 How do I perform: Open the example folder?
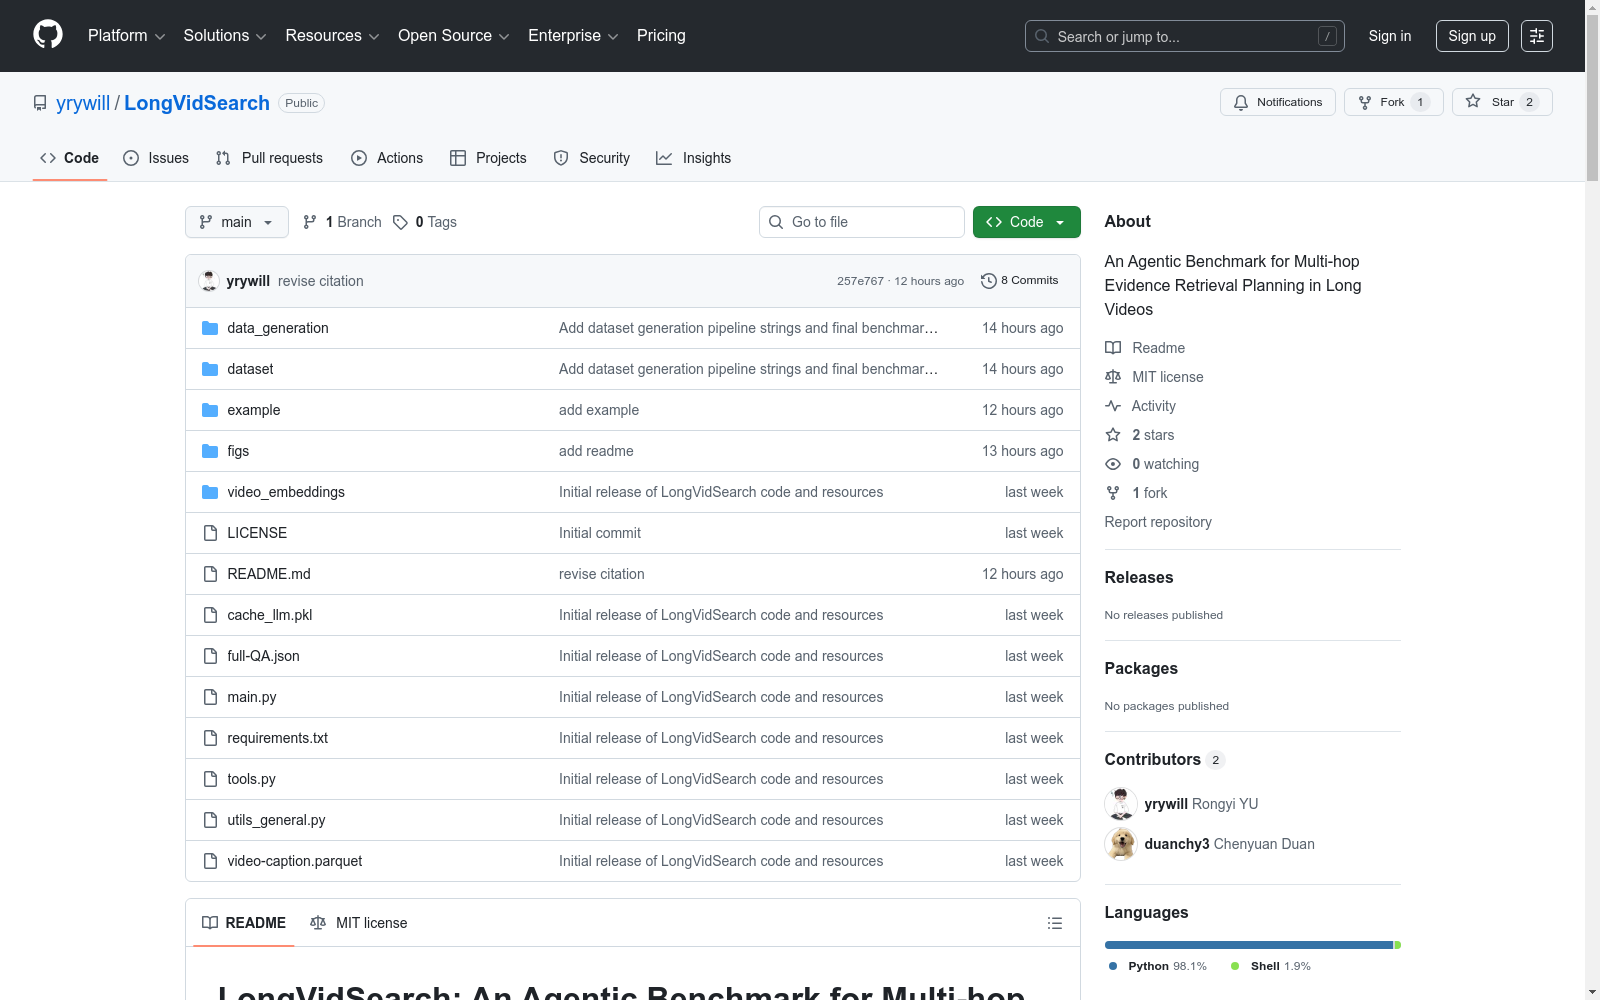pyautogui.click(x=254, y=410)
